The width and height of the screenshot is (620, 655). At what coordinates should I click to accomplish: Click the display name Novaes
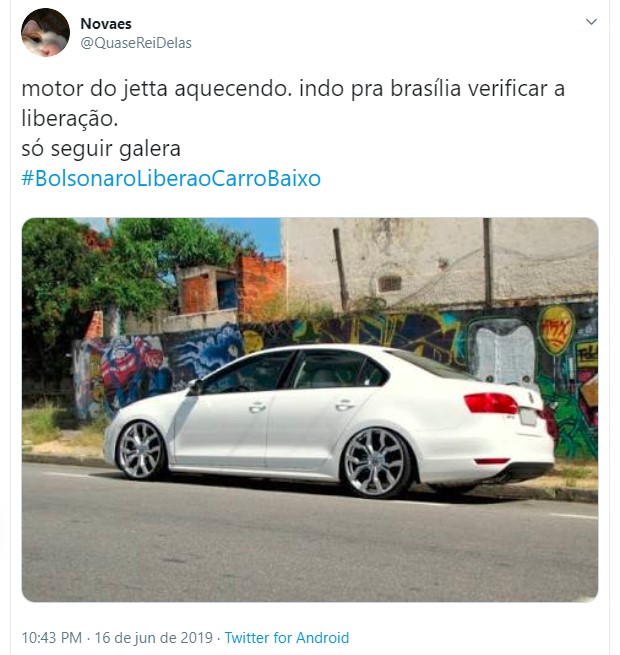click(x=106, y=24)
